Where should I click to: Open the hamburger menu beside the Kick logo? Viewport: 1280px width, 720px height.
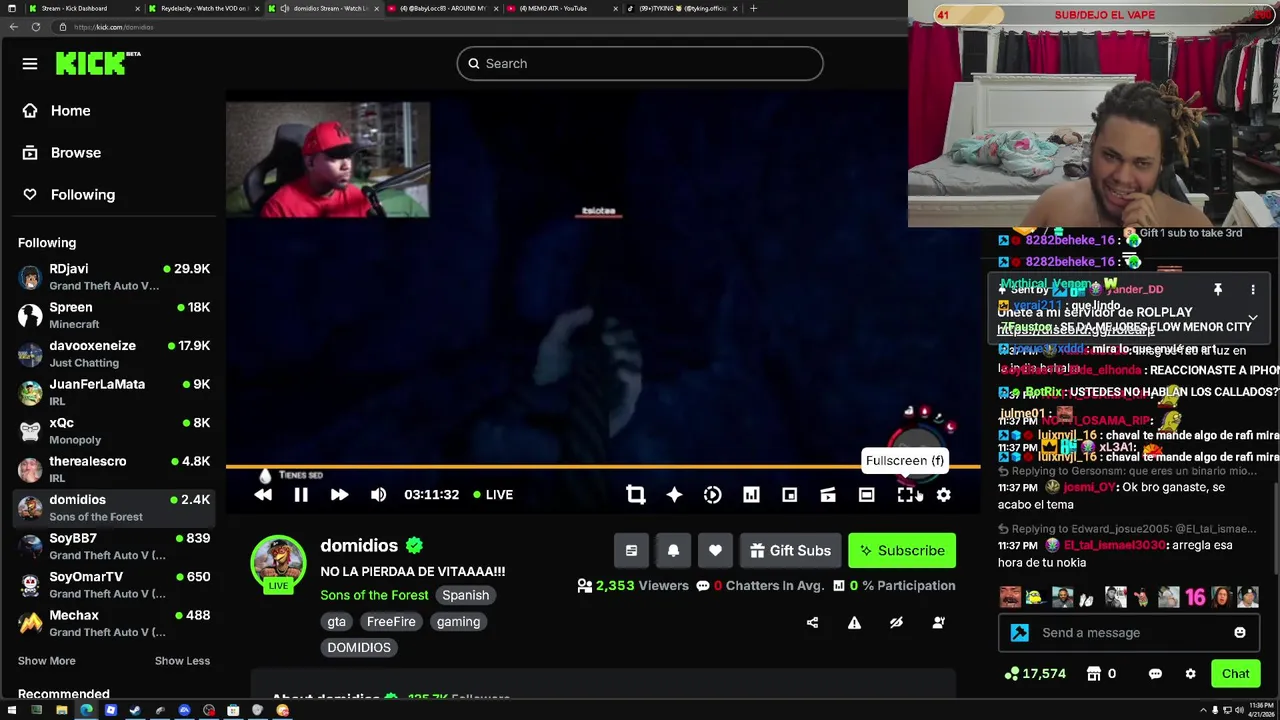tap(30, 64)
